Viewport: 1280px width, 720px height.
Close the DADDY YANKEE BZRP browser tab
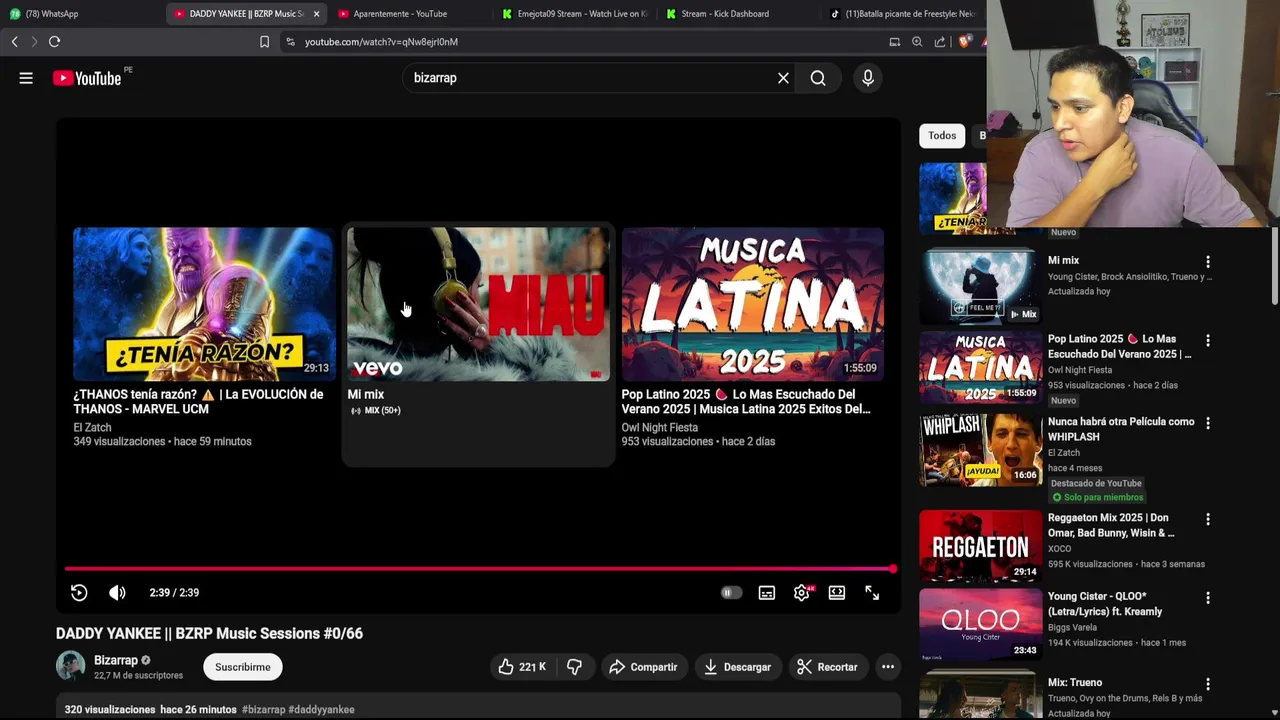pos(316,14)
